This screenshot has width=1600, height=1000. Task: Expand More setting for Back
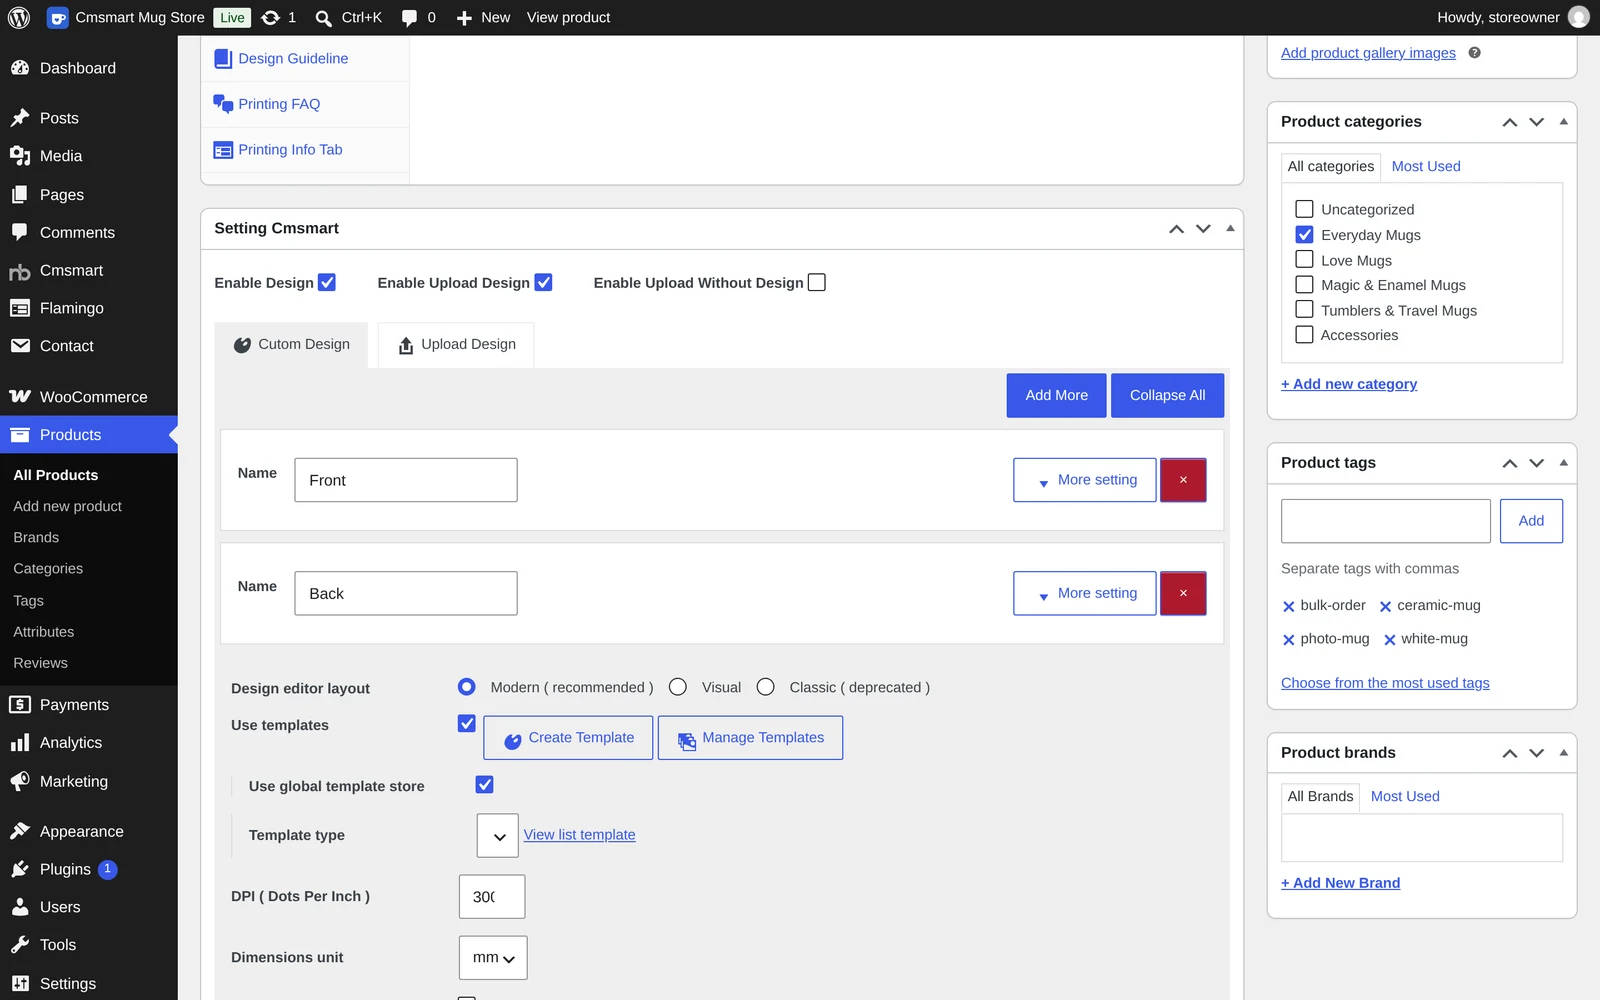click(1085, 593)
